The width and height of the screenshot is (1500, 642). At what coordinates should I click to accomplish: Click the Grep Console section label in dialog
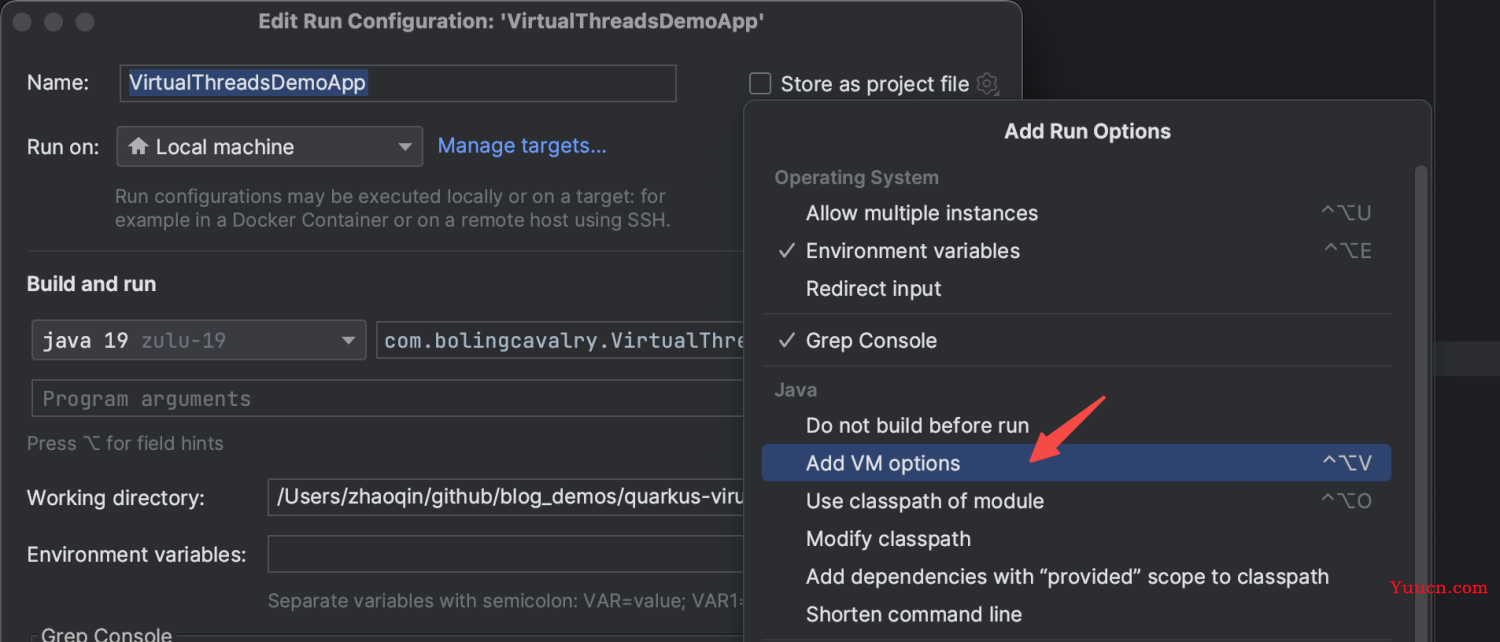[106, 634]
